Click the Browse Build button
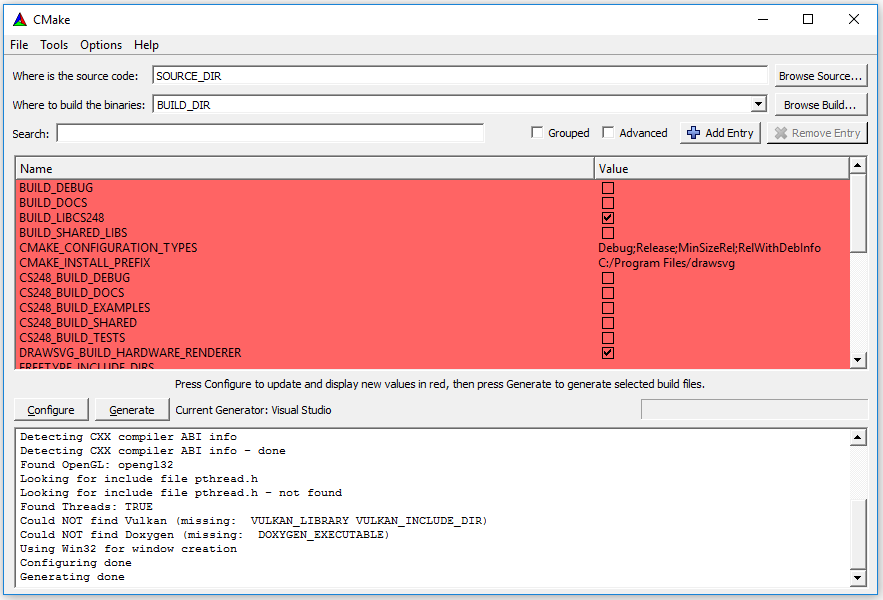 click(820, 105)
